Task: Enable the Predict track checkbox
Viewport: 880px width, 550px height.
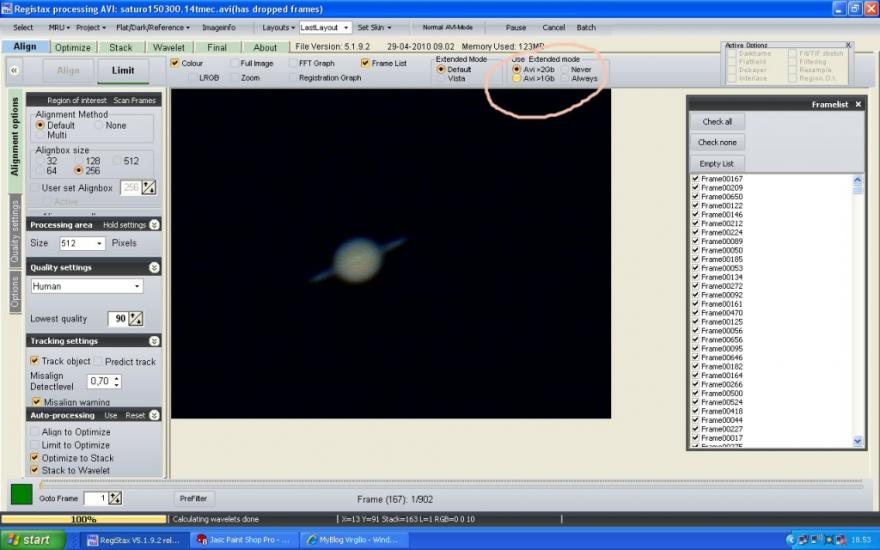Action: pyautogui.click(x=99, y=361)
